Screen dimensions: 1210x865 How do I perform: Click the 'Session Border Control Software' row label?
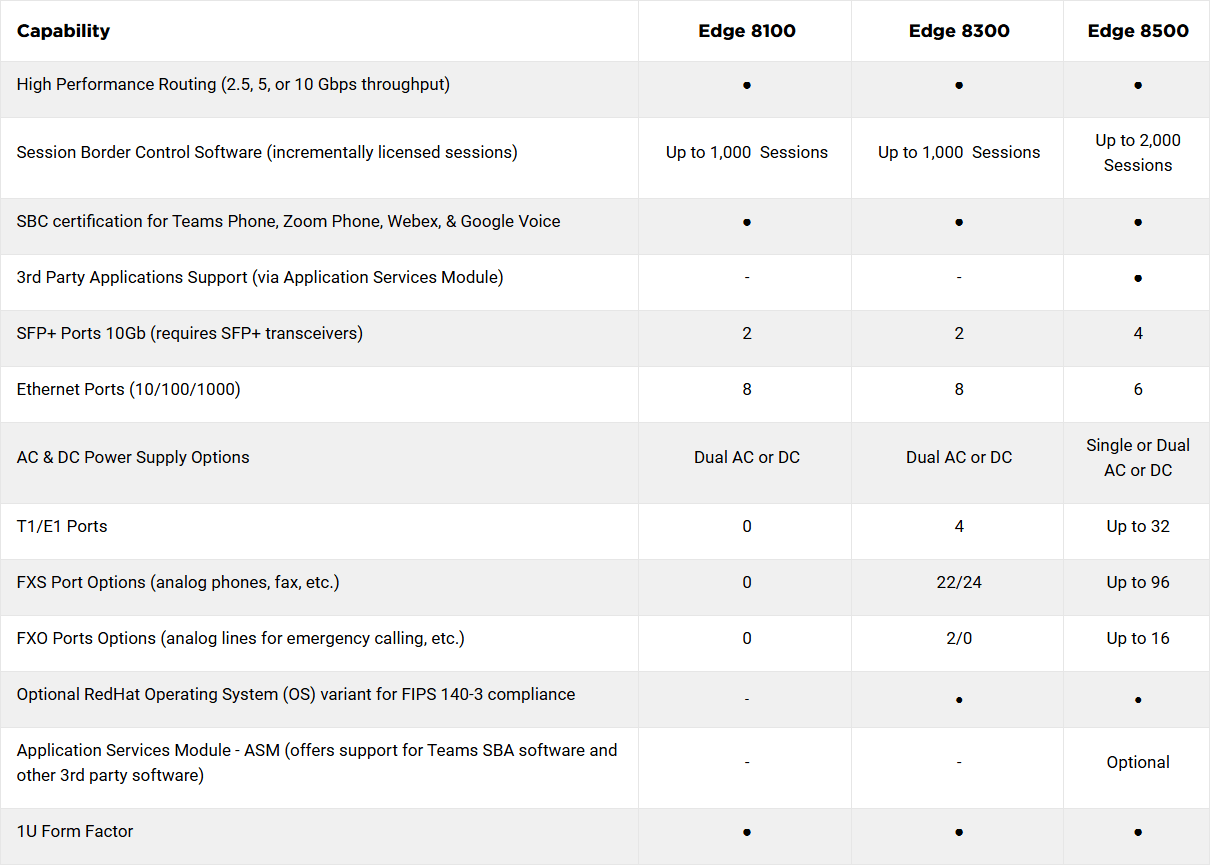tap(267, 153)
